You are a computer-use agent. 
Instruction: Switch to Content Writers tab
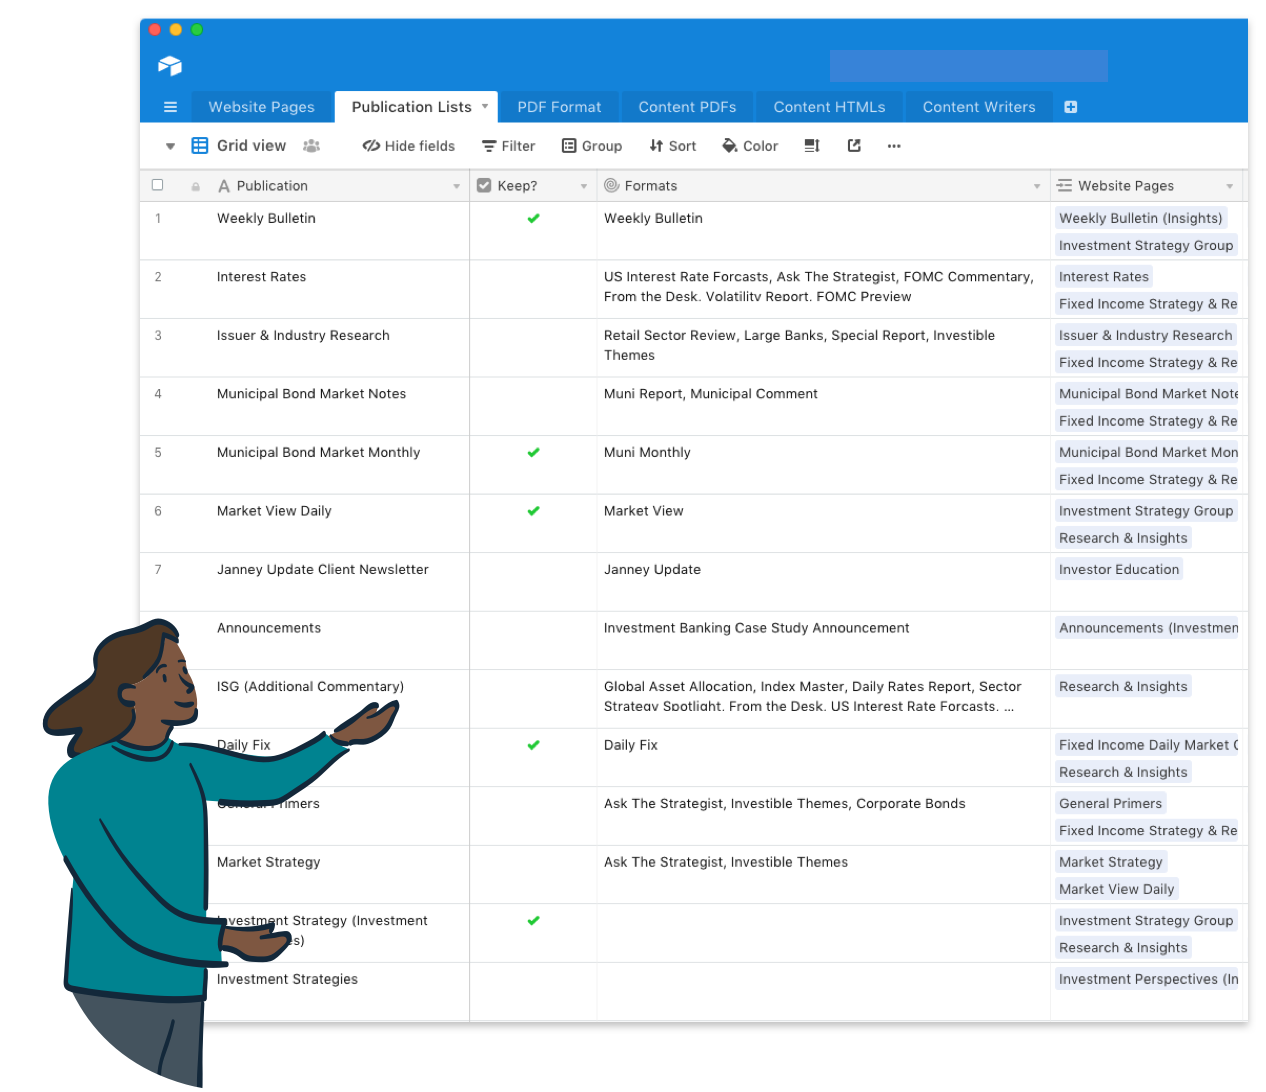tap(979, 107)
